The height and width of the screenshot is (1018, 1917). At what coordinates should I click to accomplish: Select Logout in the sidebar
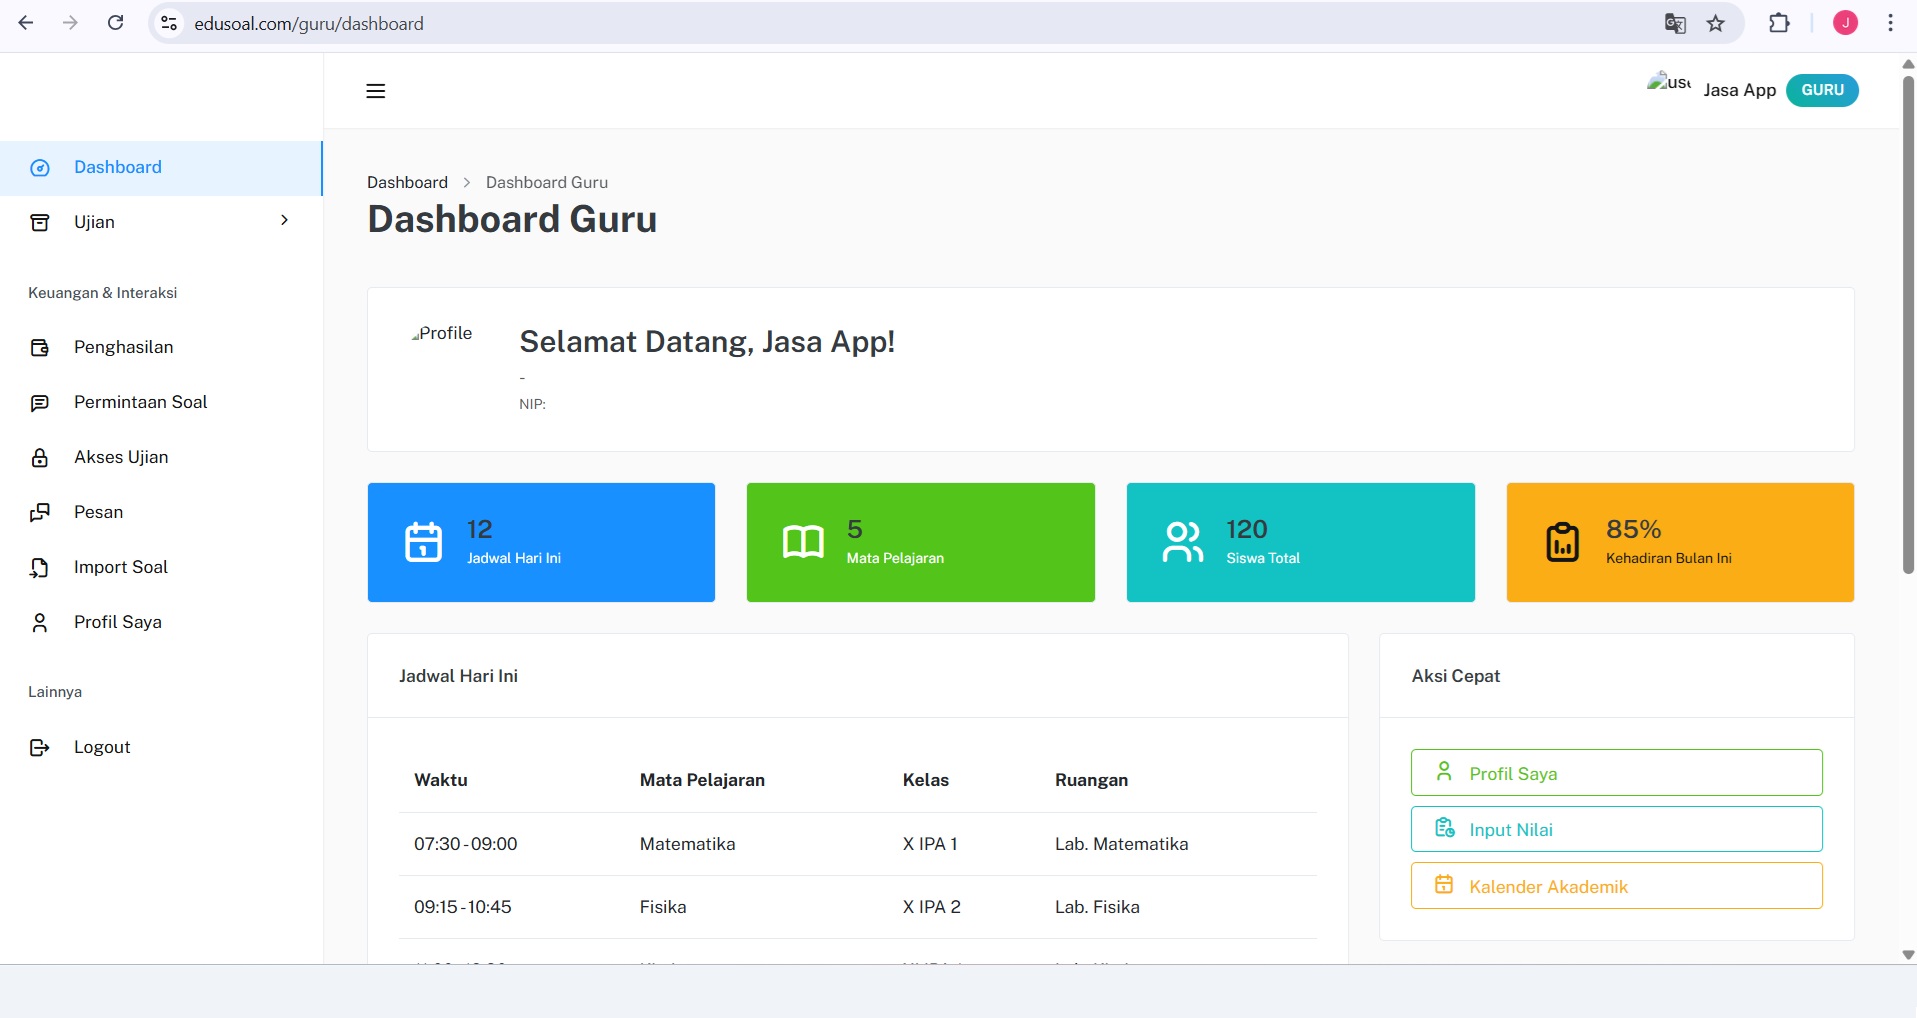click(101, 747)
